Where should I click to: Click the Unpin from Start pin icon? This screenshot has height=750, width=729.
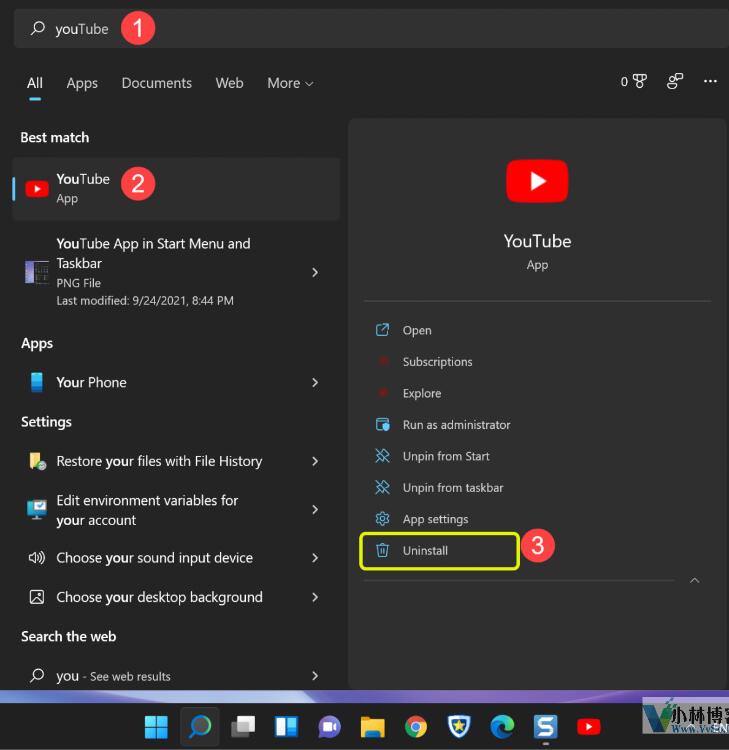click(382, 456)
